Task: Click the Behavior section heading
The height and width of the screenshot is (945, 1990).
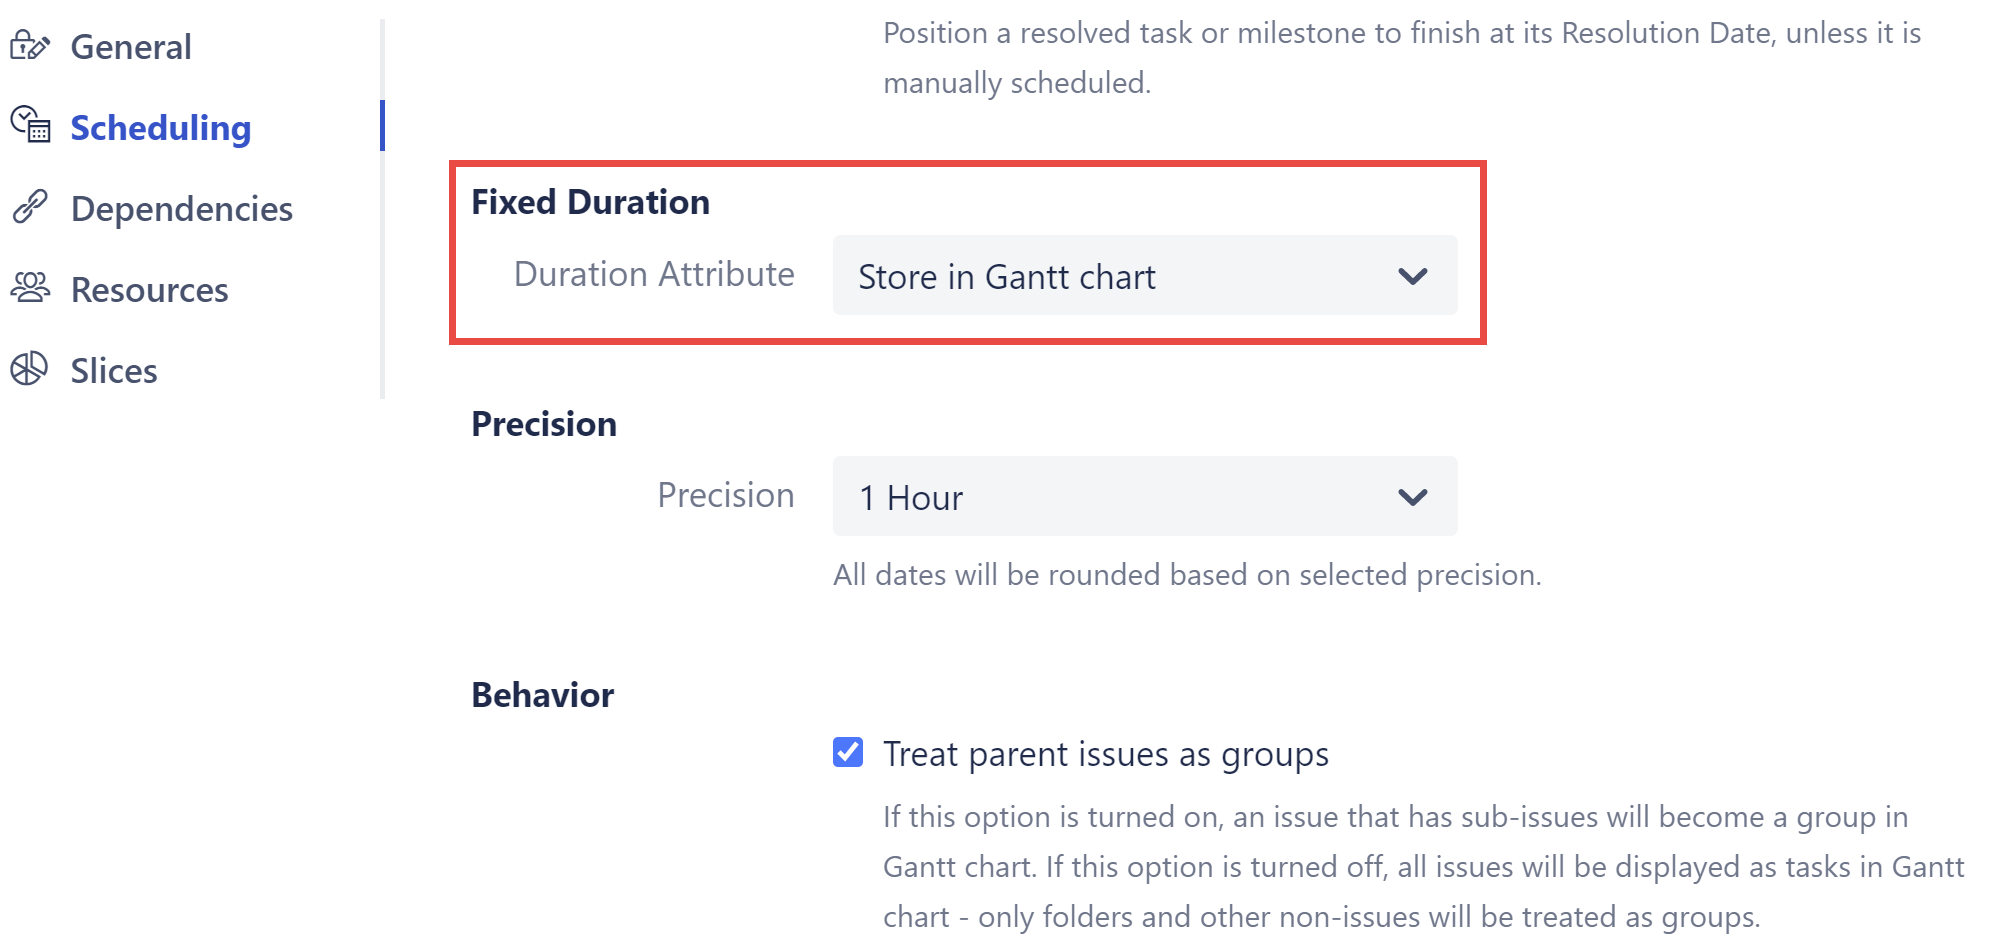Action: click(542, 695)
